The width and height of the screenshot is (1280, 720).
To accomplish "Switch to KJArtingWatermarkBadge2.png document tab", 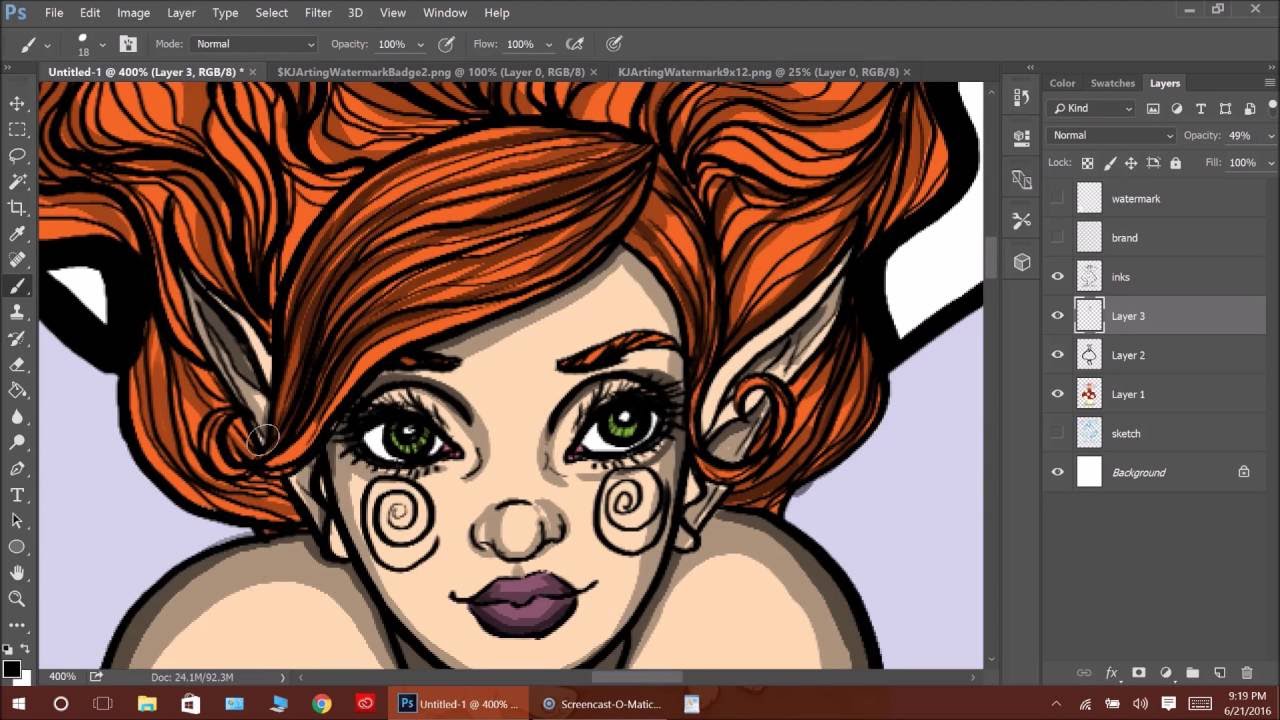I will [x=431, y=72].
